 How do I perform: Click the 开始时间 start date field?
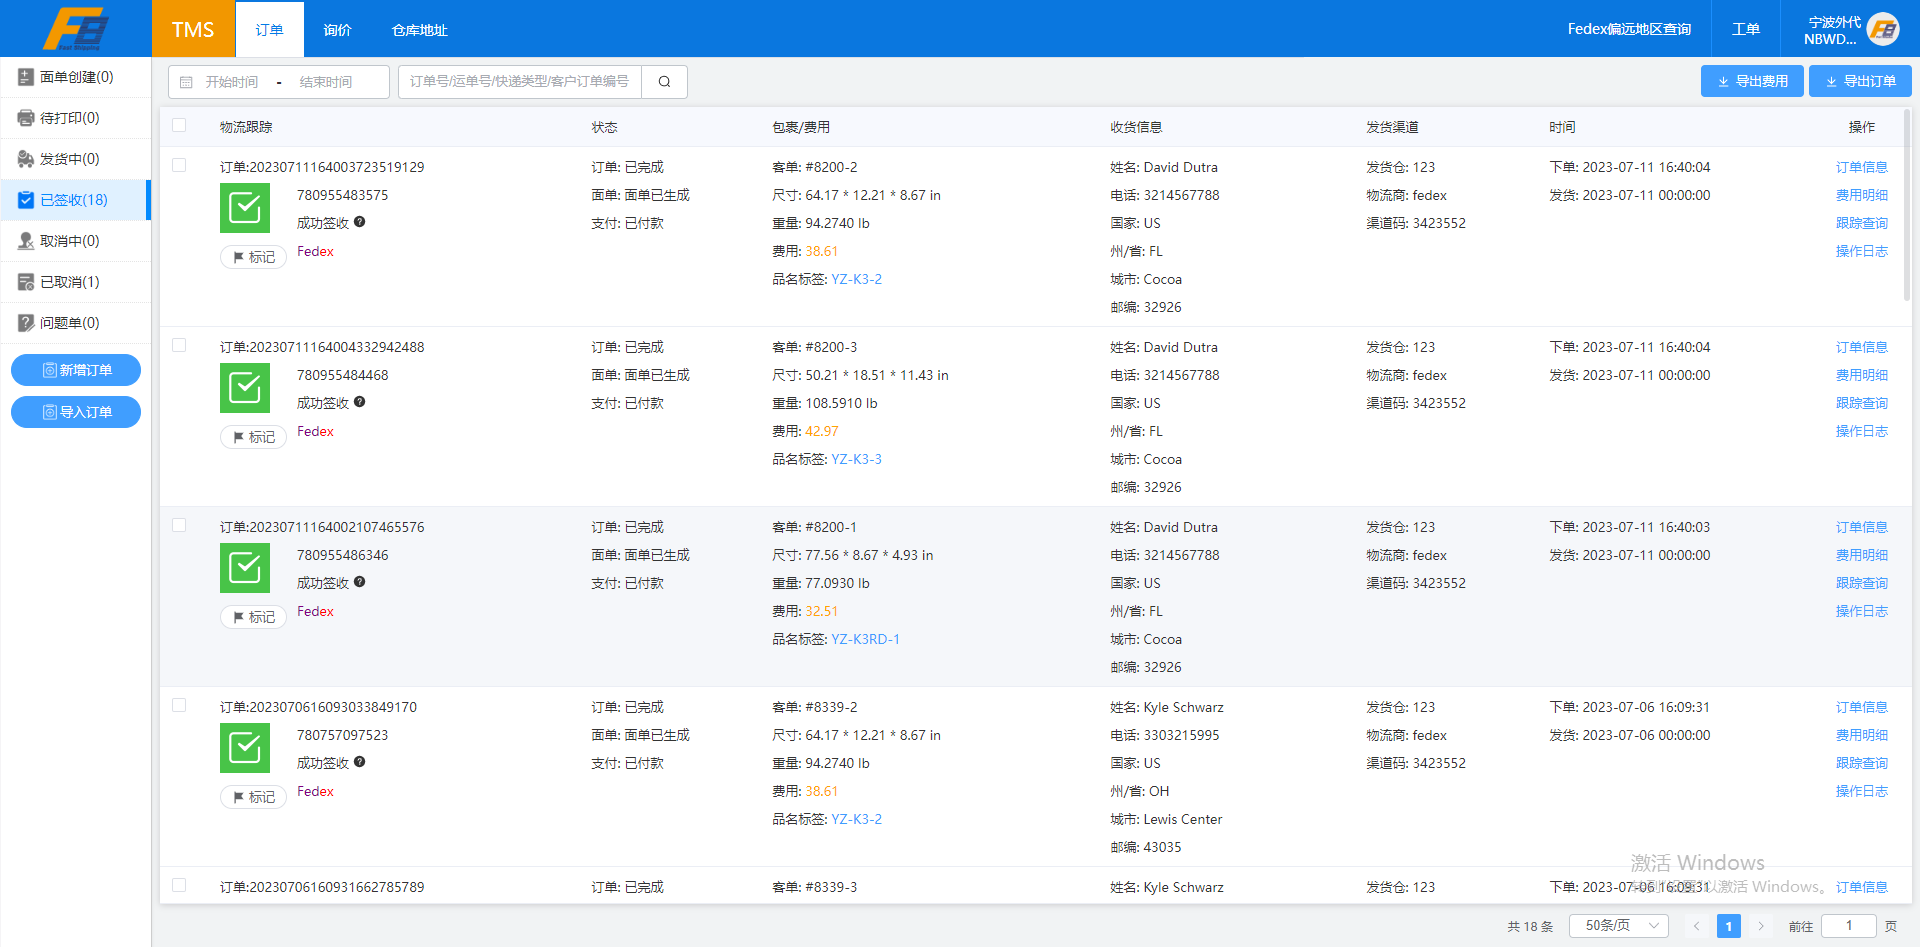[232, 82]
